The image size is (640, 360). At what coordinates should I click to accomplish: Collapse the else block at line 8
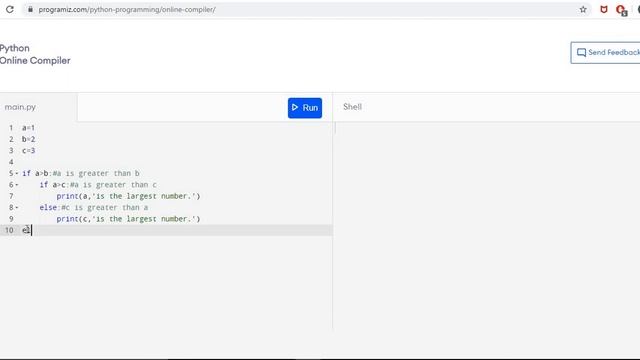[17, 208]
